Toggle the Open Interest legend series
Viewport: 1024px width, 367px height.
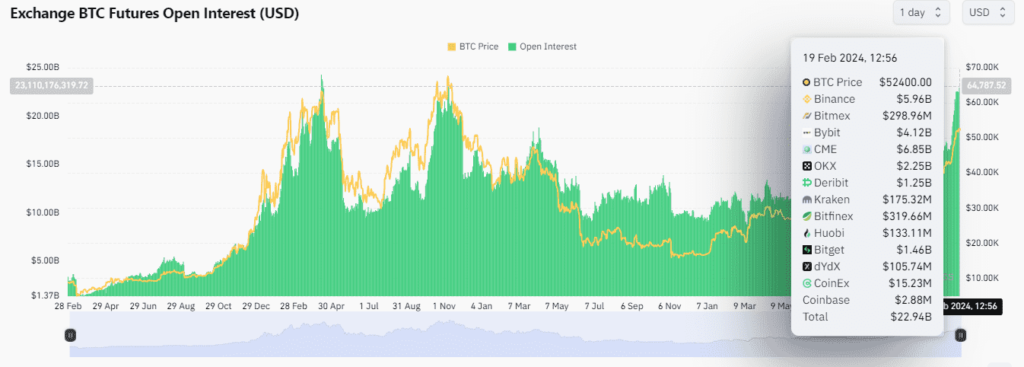(x=543, y=46)
